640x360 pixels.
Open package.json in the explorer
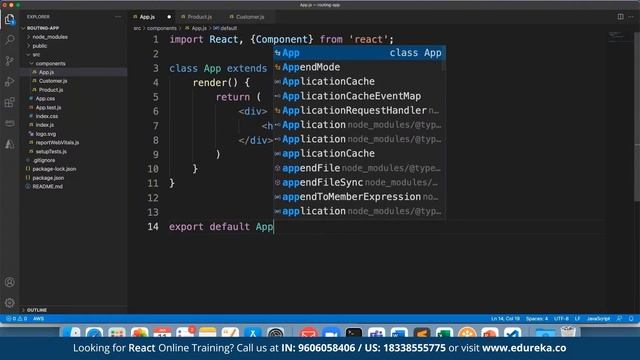(73, 178)
